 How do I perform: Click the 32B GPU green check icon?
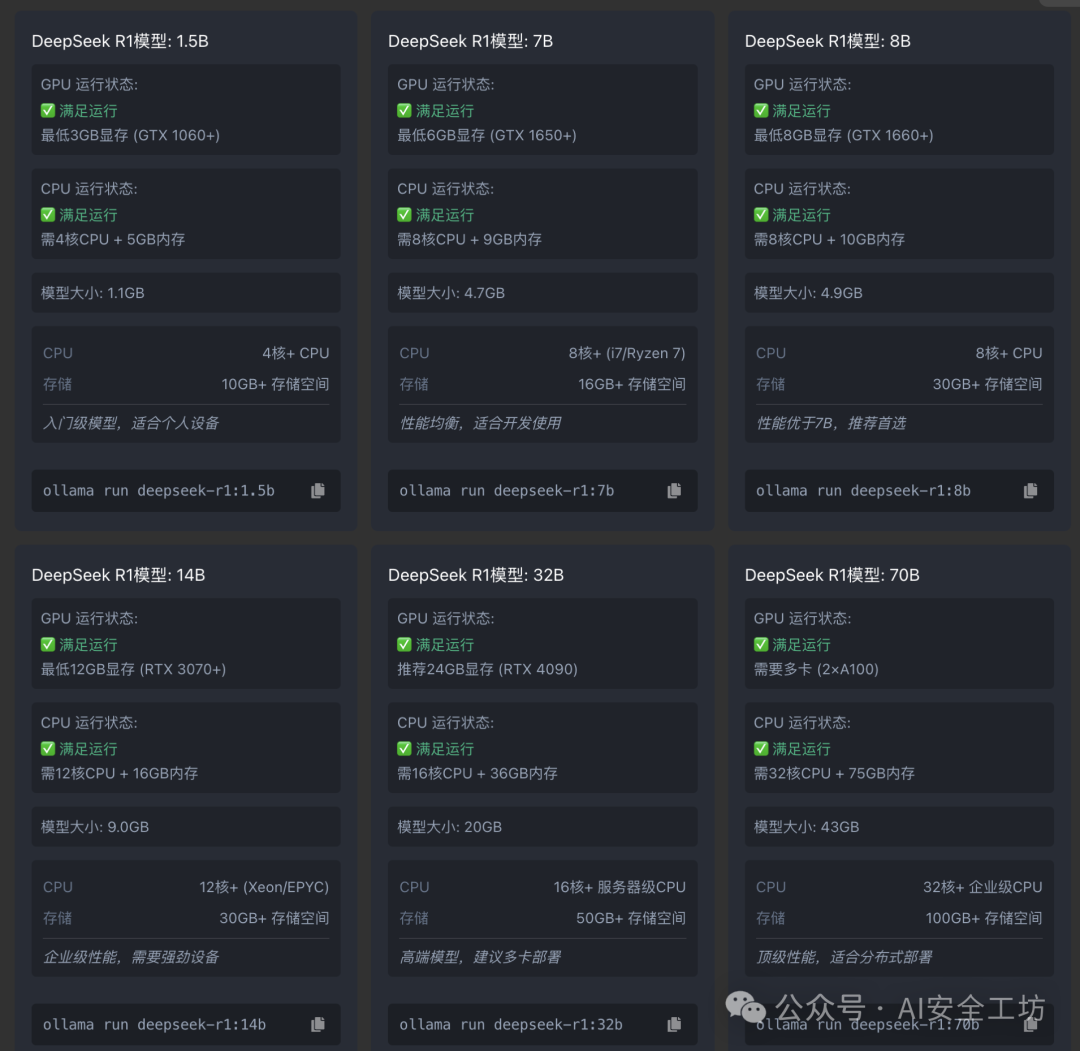click(404, 644)
